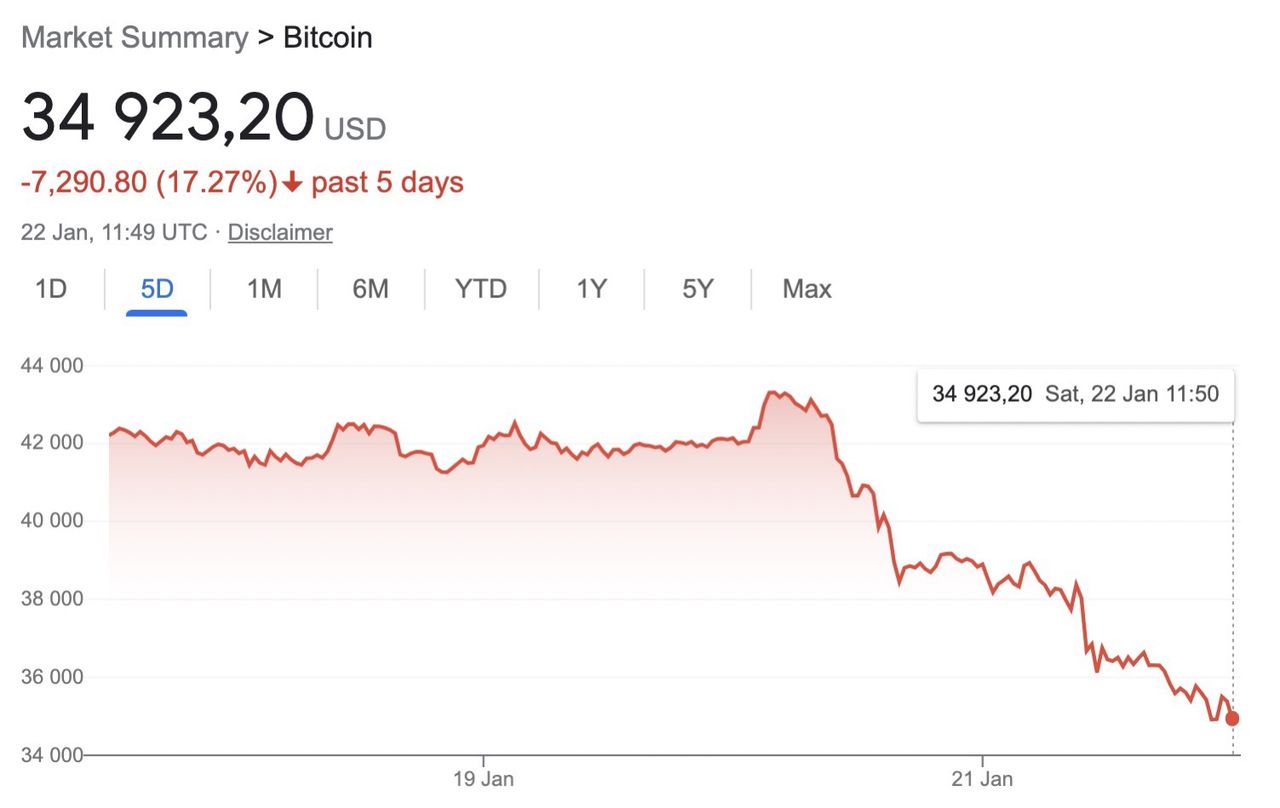Select the 5D time range tab
This screenshot has width=1280, height=808.
[x=157, y=289]
